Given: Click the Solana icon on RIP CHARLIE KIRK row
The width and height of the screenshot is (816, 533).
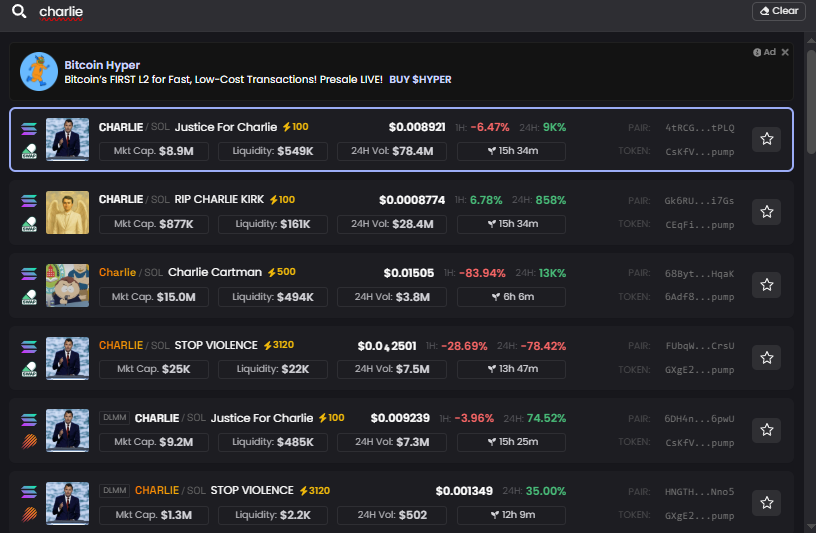Looking at the screenshot, I should pos(29,200).
